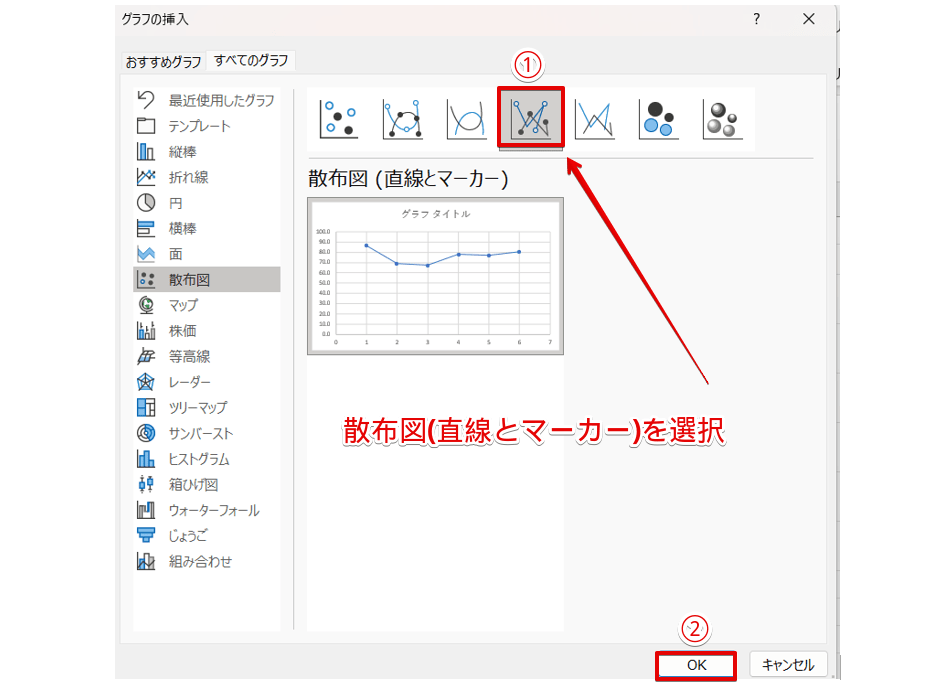Select 最近使用したグラフ in the list
The height and width of the screenshot is (690, 939).
pyautogui.click(x=221, y=100)
